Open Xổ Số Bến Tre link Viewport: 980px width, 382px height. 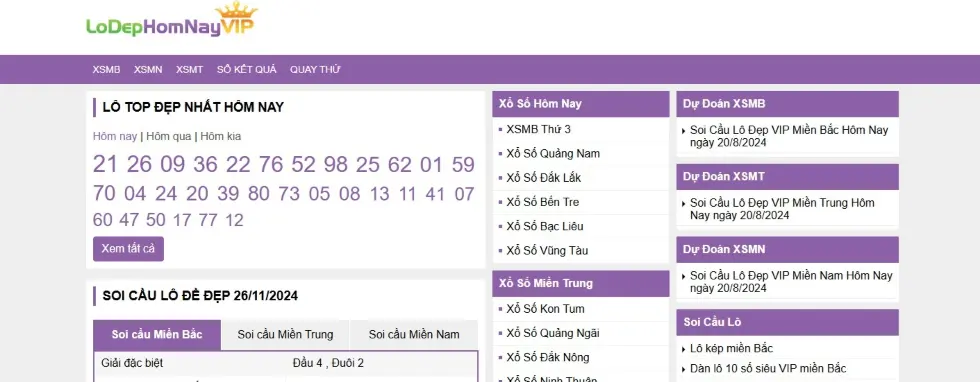542,202
